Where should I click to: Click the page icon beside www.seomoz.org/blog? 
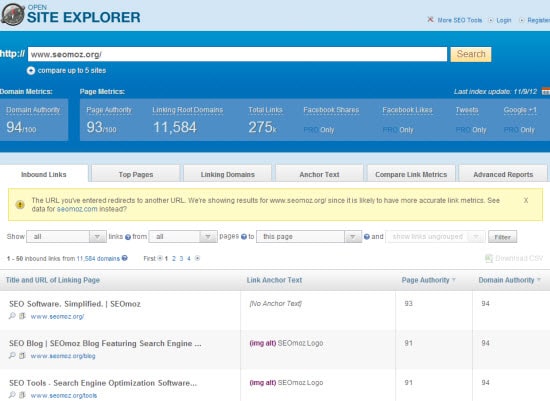(x=22, y=355)
